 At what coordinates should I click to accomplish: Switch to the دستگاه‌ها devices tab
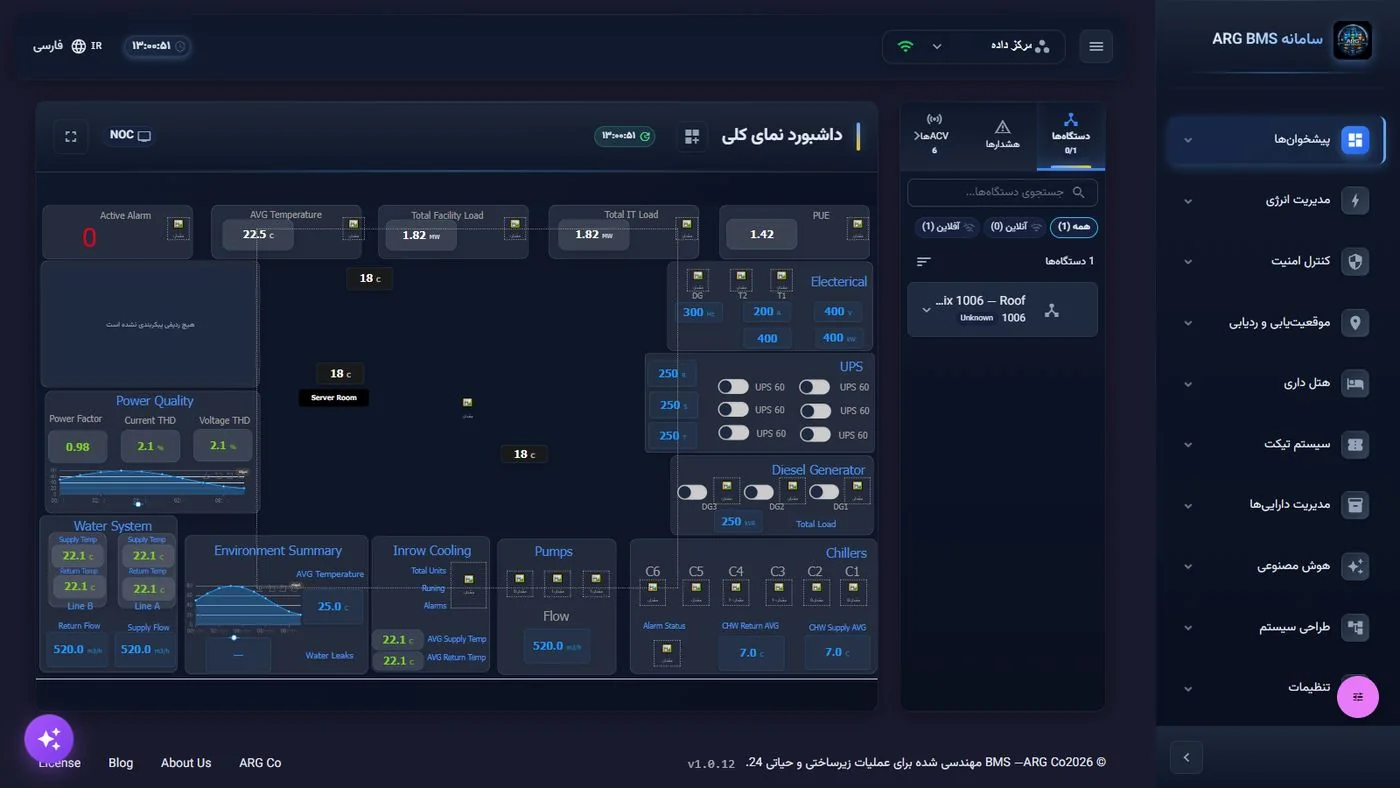point(1071,135)
